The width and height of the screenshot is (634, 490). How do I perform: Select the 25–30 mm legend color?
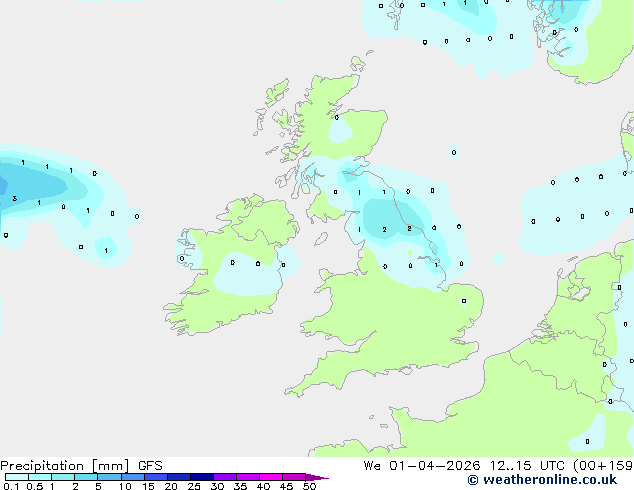[201, 477]
